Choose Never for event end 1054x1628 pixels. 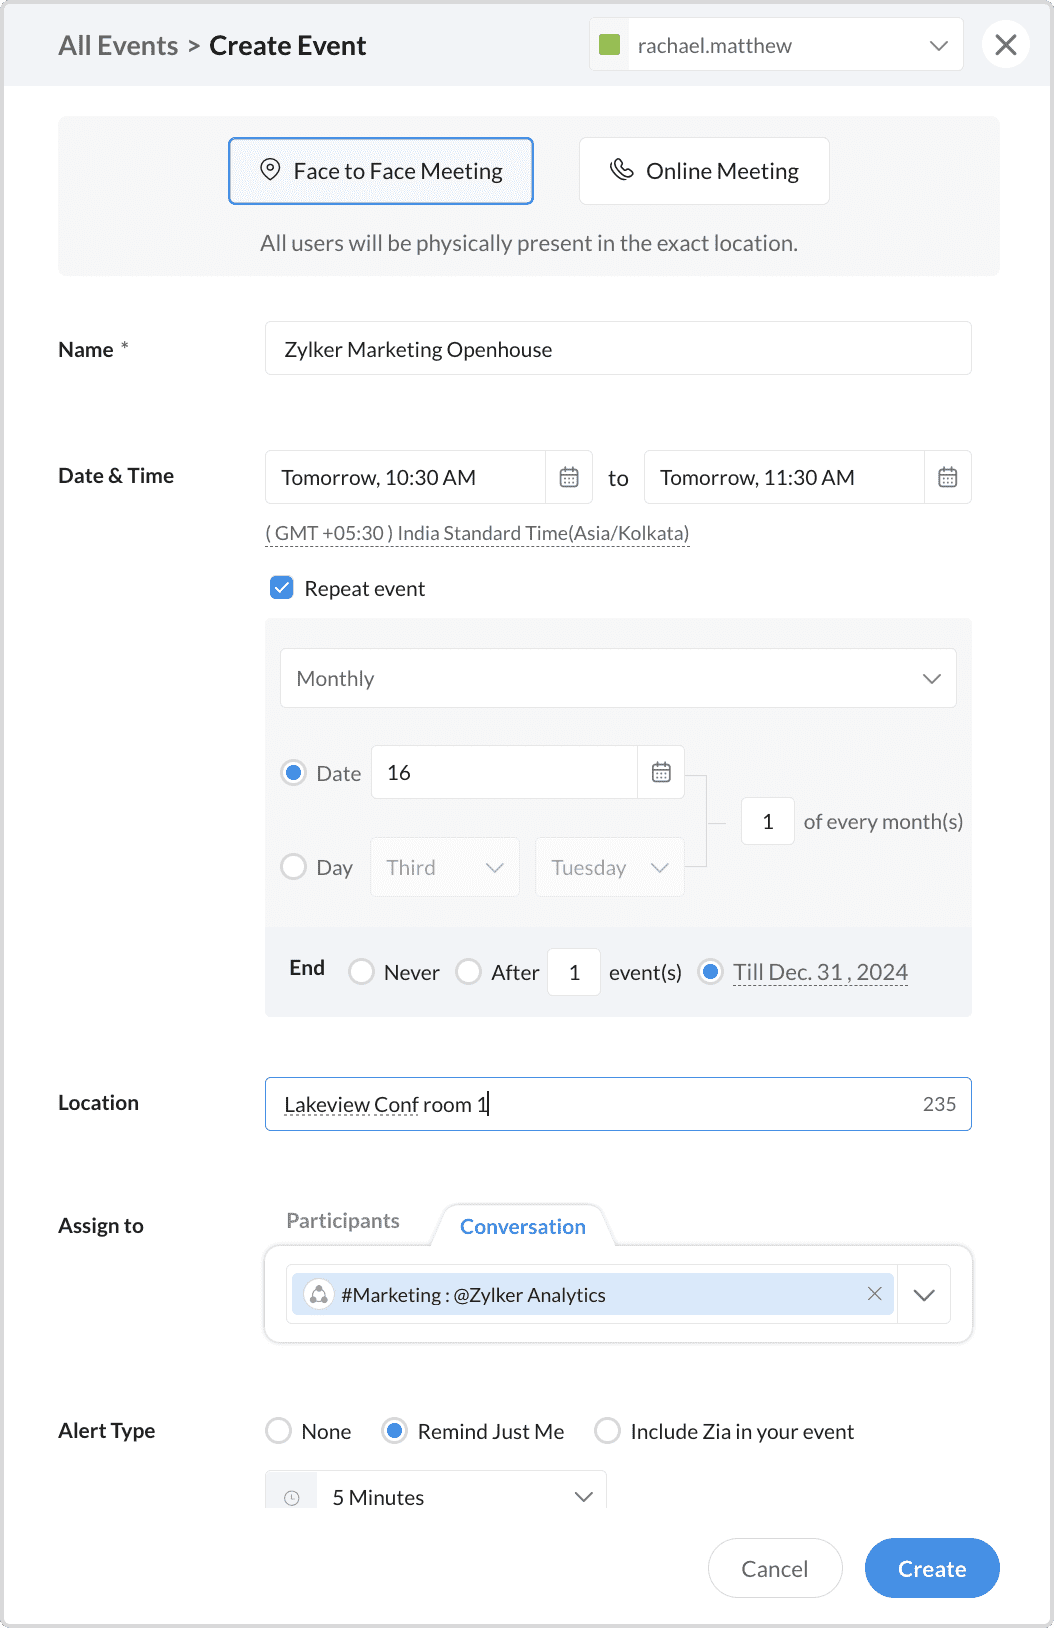(x=362, y=972)
